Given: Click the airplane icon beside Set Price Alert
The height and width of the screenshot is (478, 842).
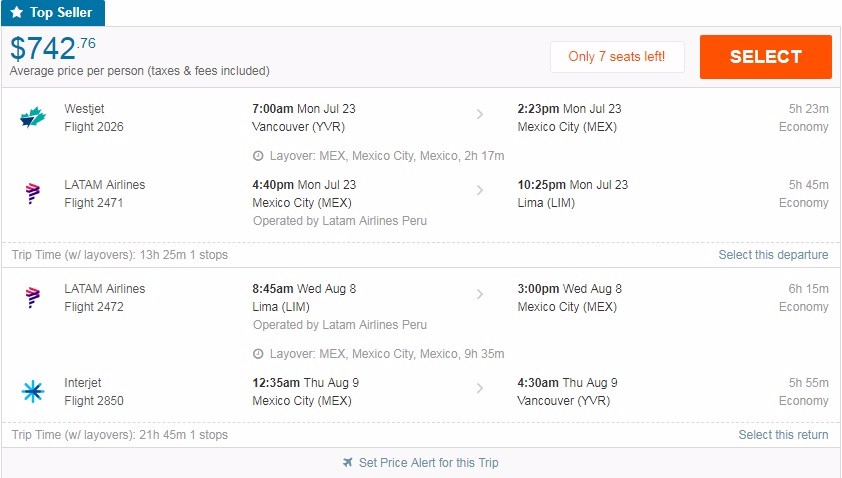Looking at the screenshot, I should 347,463.
